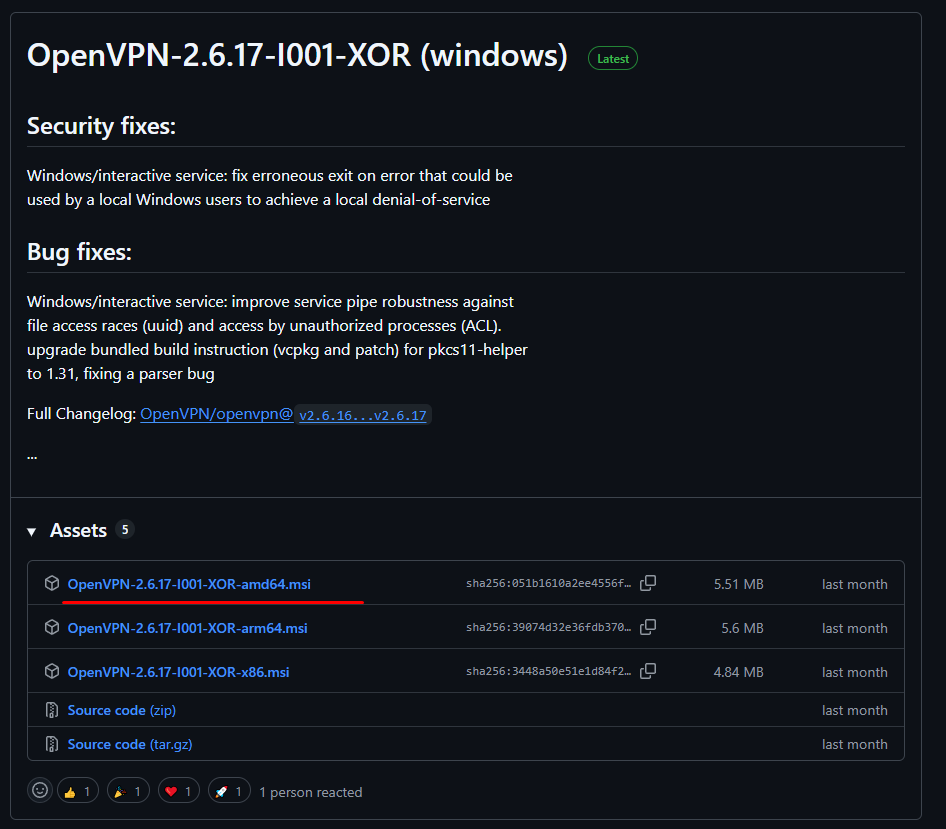Toggle the thumbs up reaction
This screenshot has width=946, height=829.
pos(78,791)
